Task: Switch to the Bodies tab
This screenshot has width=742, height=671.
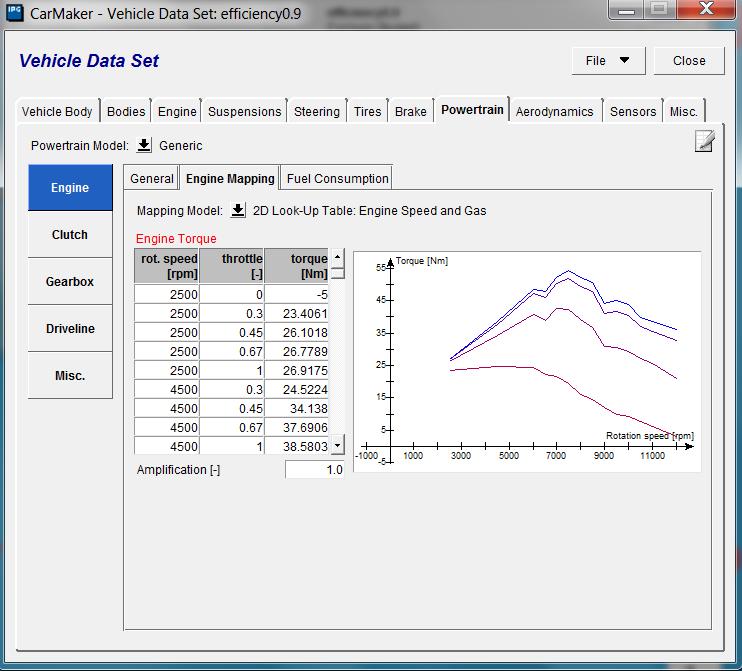Action: (126, 112)
